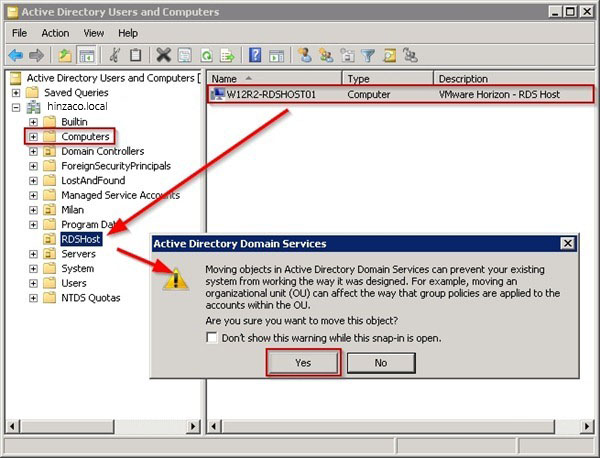Click the Back arrow in toolbar
The height and width of the screenshot is (458, 600).
tap(16, 55)
